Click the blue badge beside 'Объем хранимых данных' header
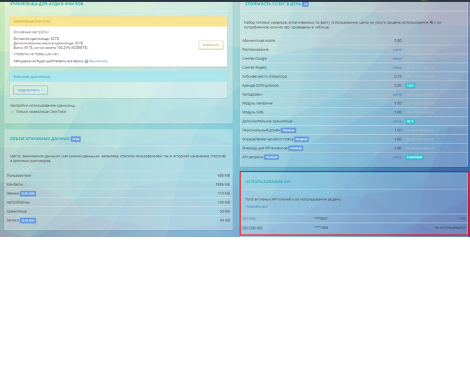Image resolution: width=470 pixels, height=370 pixels. pyautogui.click(x=76, y=139)
